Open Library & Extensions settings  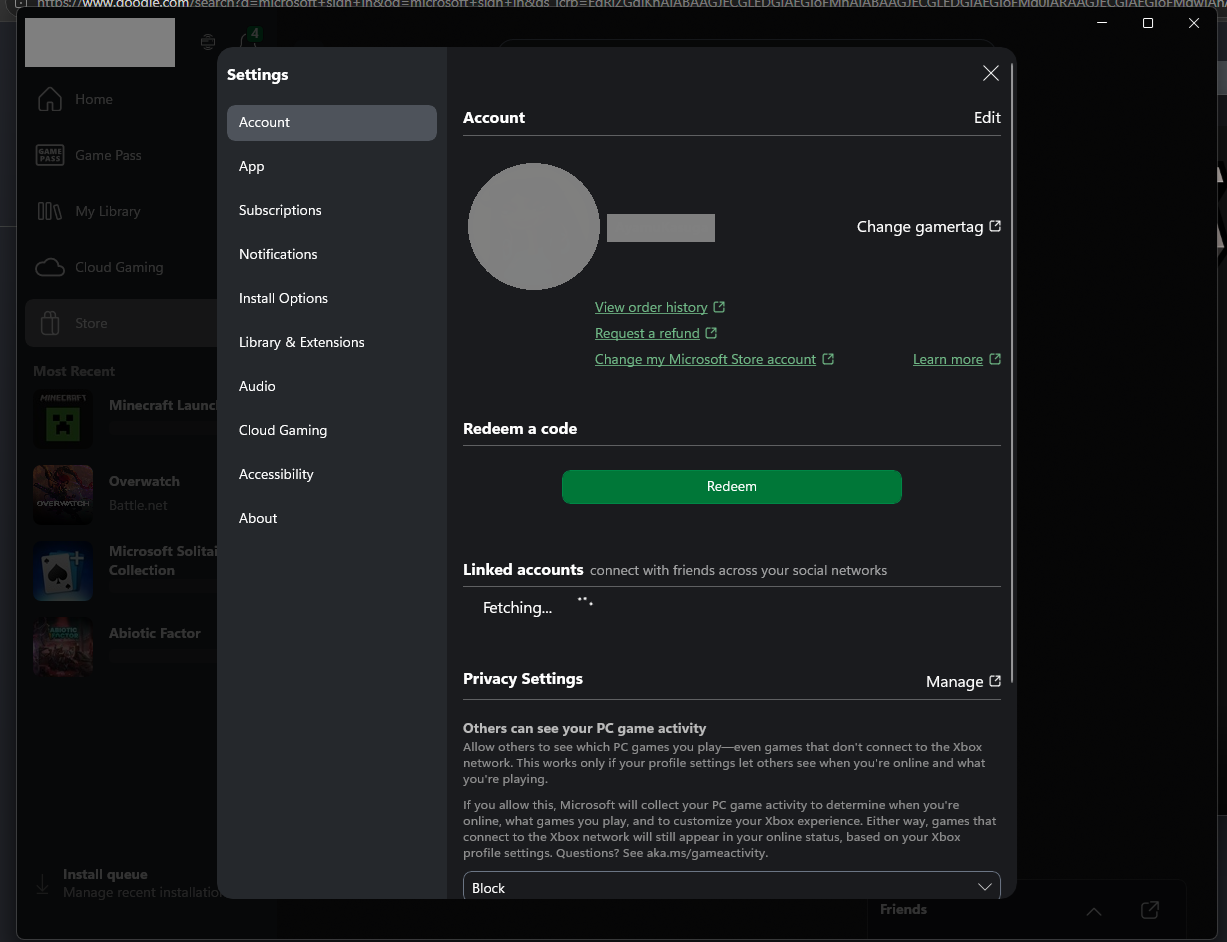(332, 342)
